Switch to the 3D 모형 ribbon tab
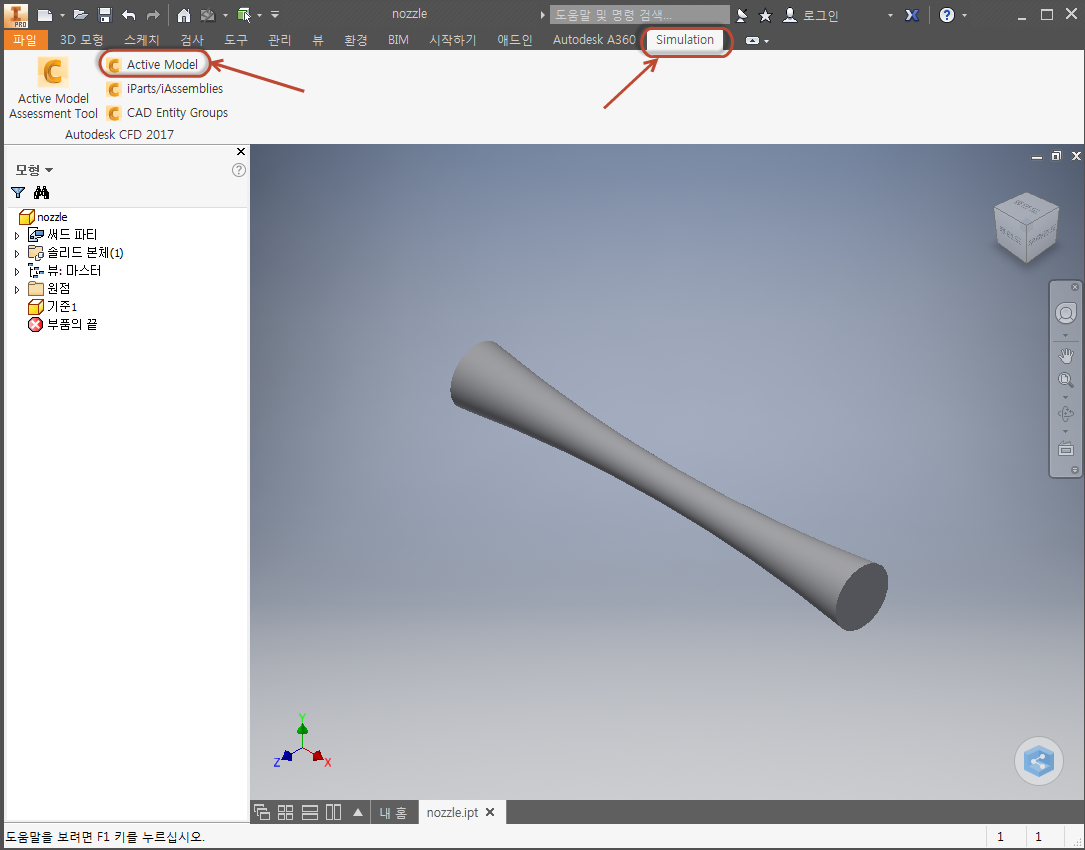The image size is (1085, 850). (82, 39)
